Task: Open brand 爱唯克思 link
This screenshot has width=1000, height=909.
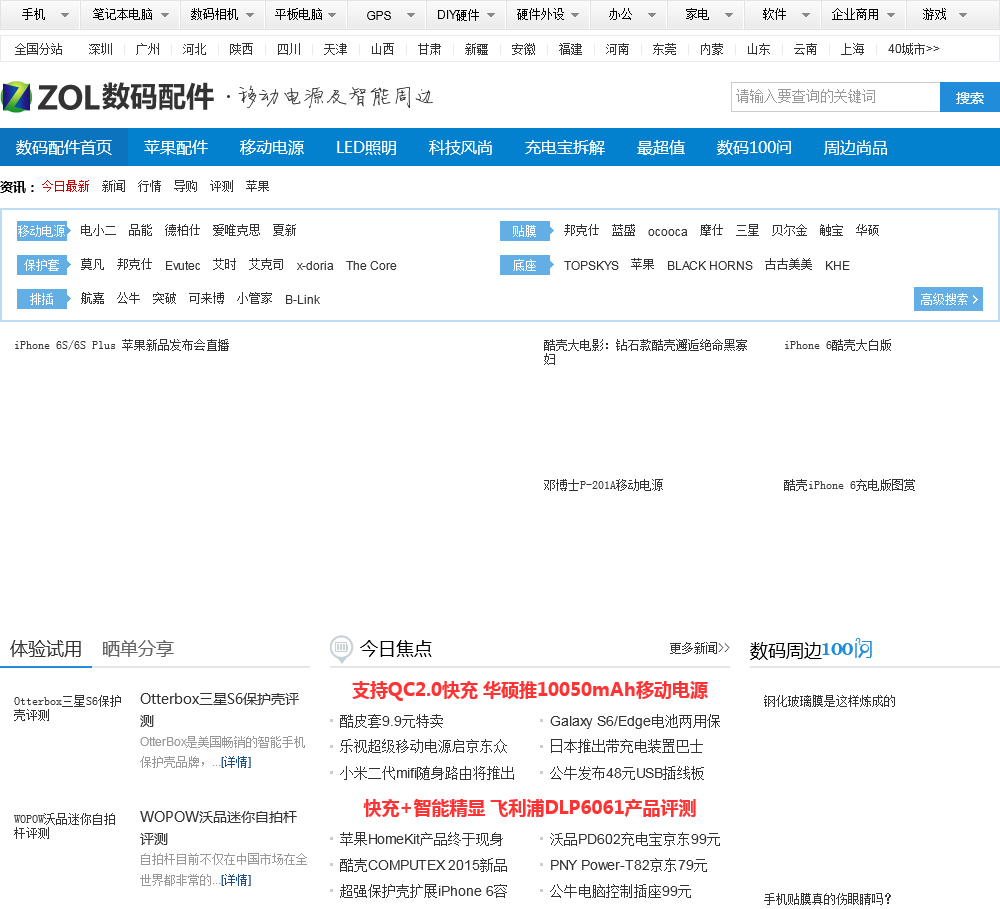Action: [236, 230]
